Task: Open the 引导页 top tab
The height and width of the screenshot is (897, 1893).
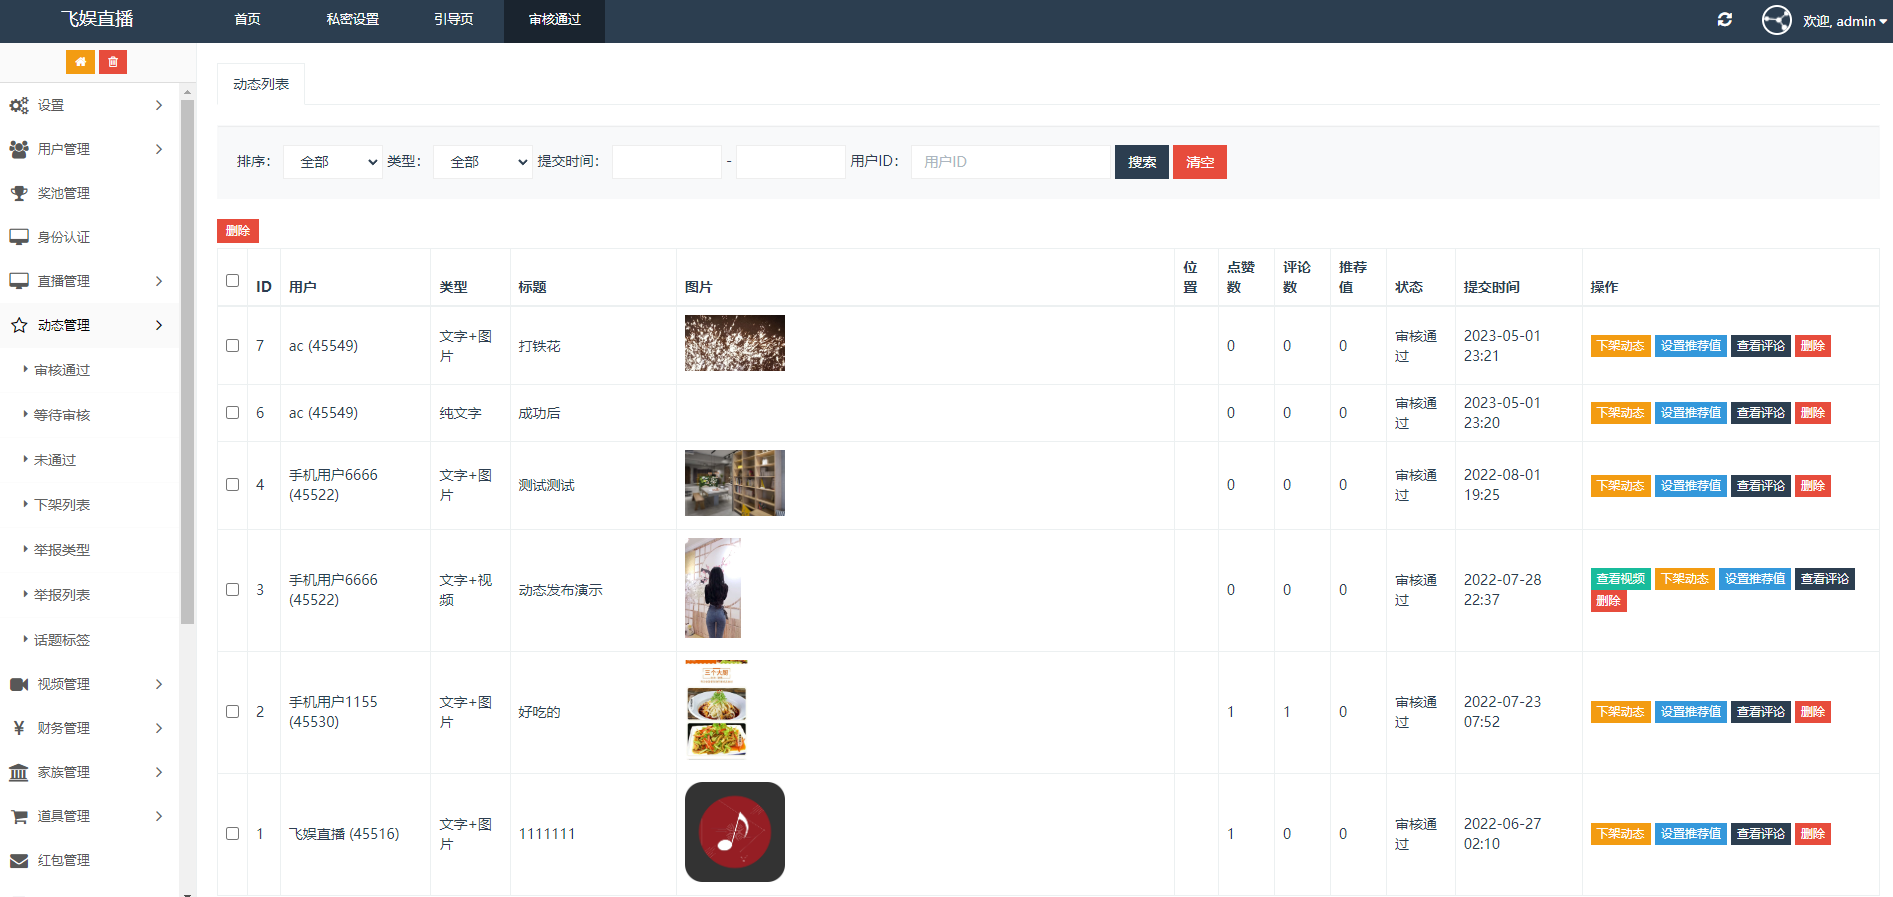Action: coord(454,20)
